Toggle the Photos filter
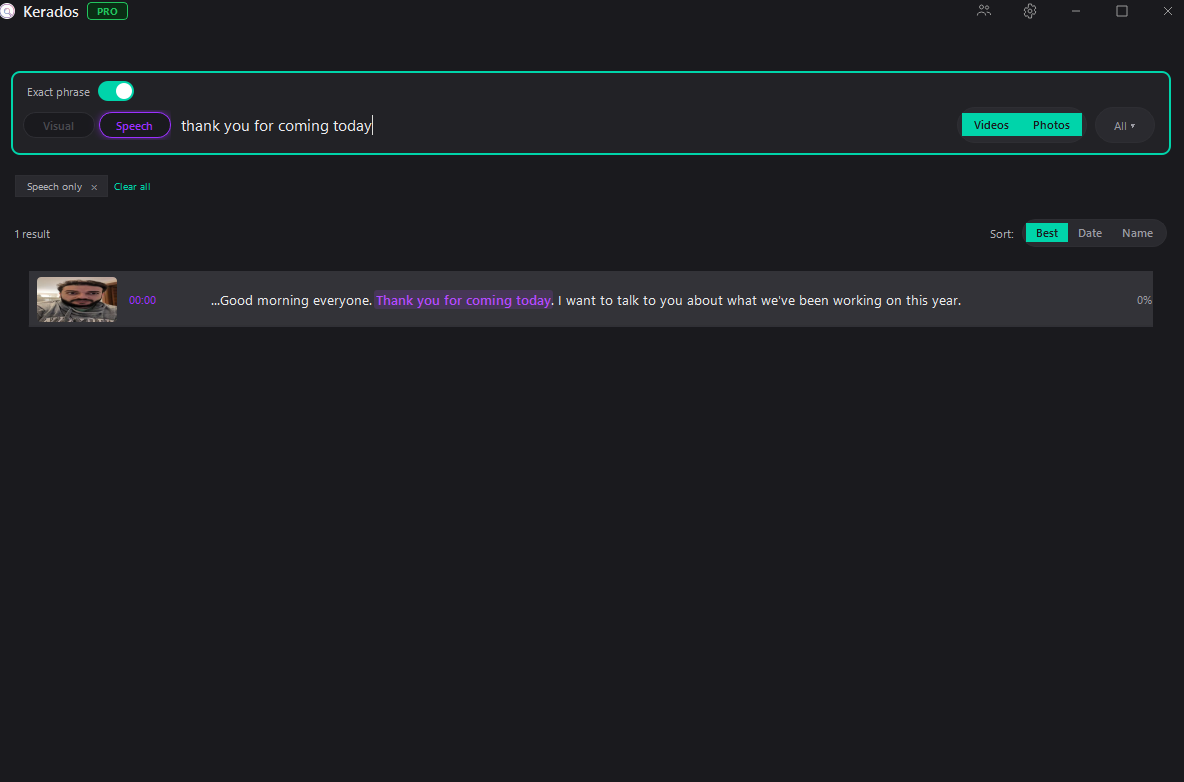Image resolution: width=1184 pixels, height=782 pixels. (1051, 125)
